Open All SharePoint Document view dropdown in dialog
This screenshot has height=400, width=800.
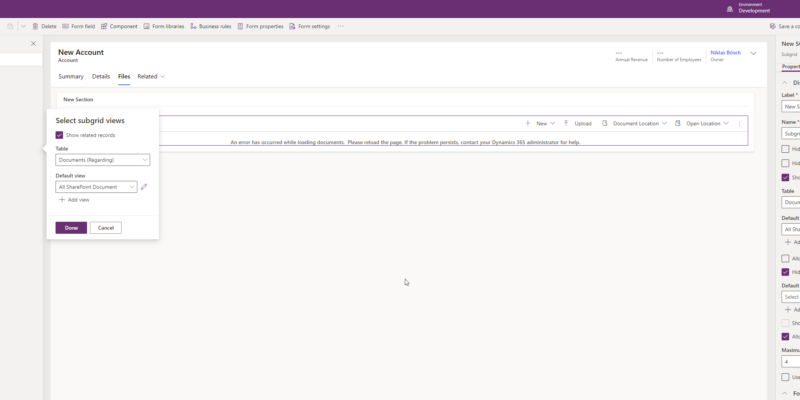[x=96, y=187]
